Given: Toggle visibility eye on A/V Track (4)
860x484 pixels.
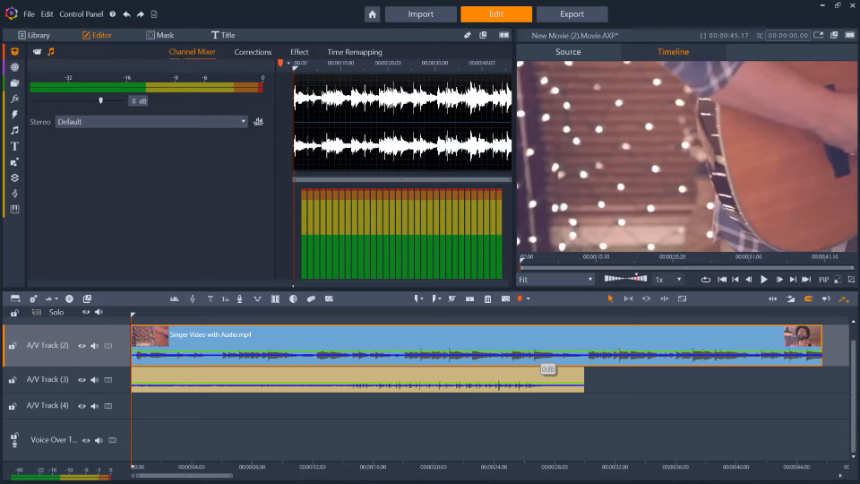Looking at the screenshot, I should point(82,406).
